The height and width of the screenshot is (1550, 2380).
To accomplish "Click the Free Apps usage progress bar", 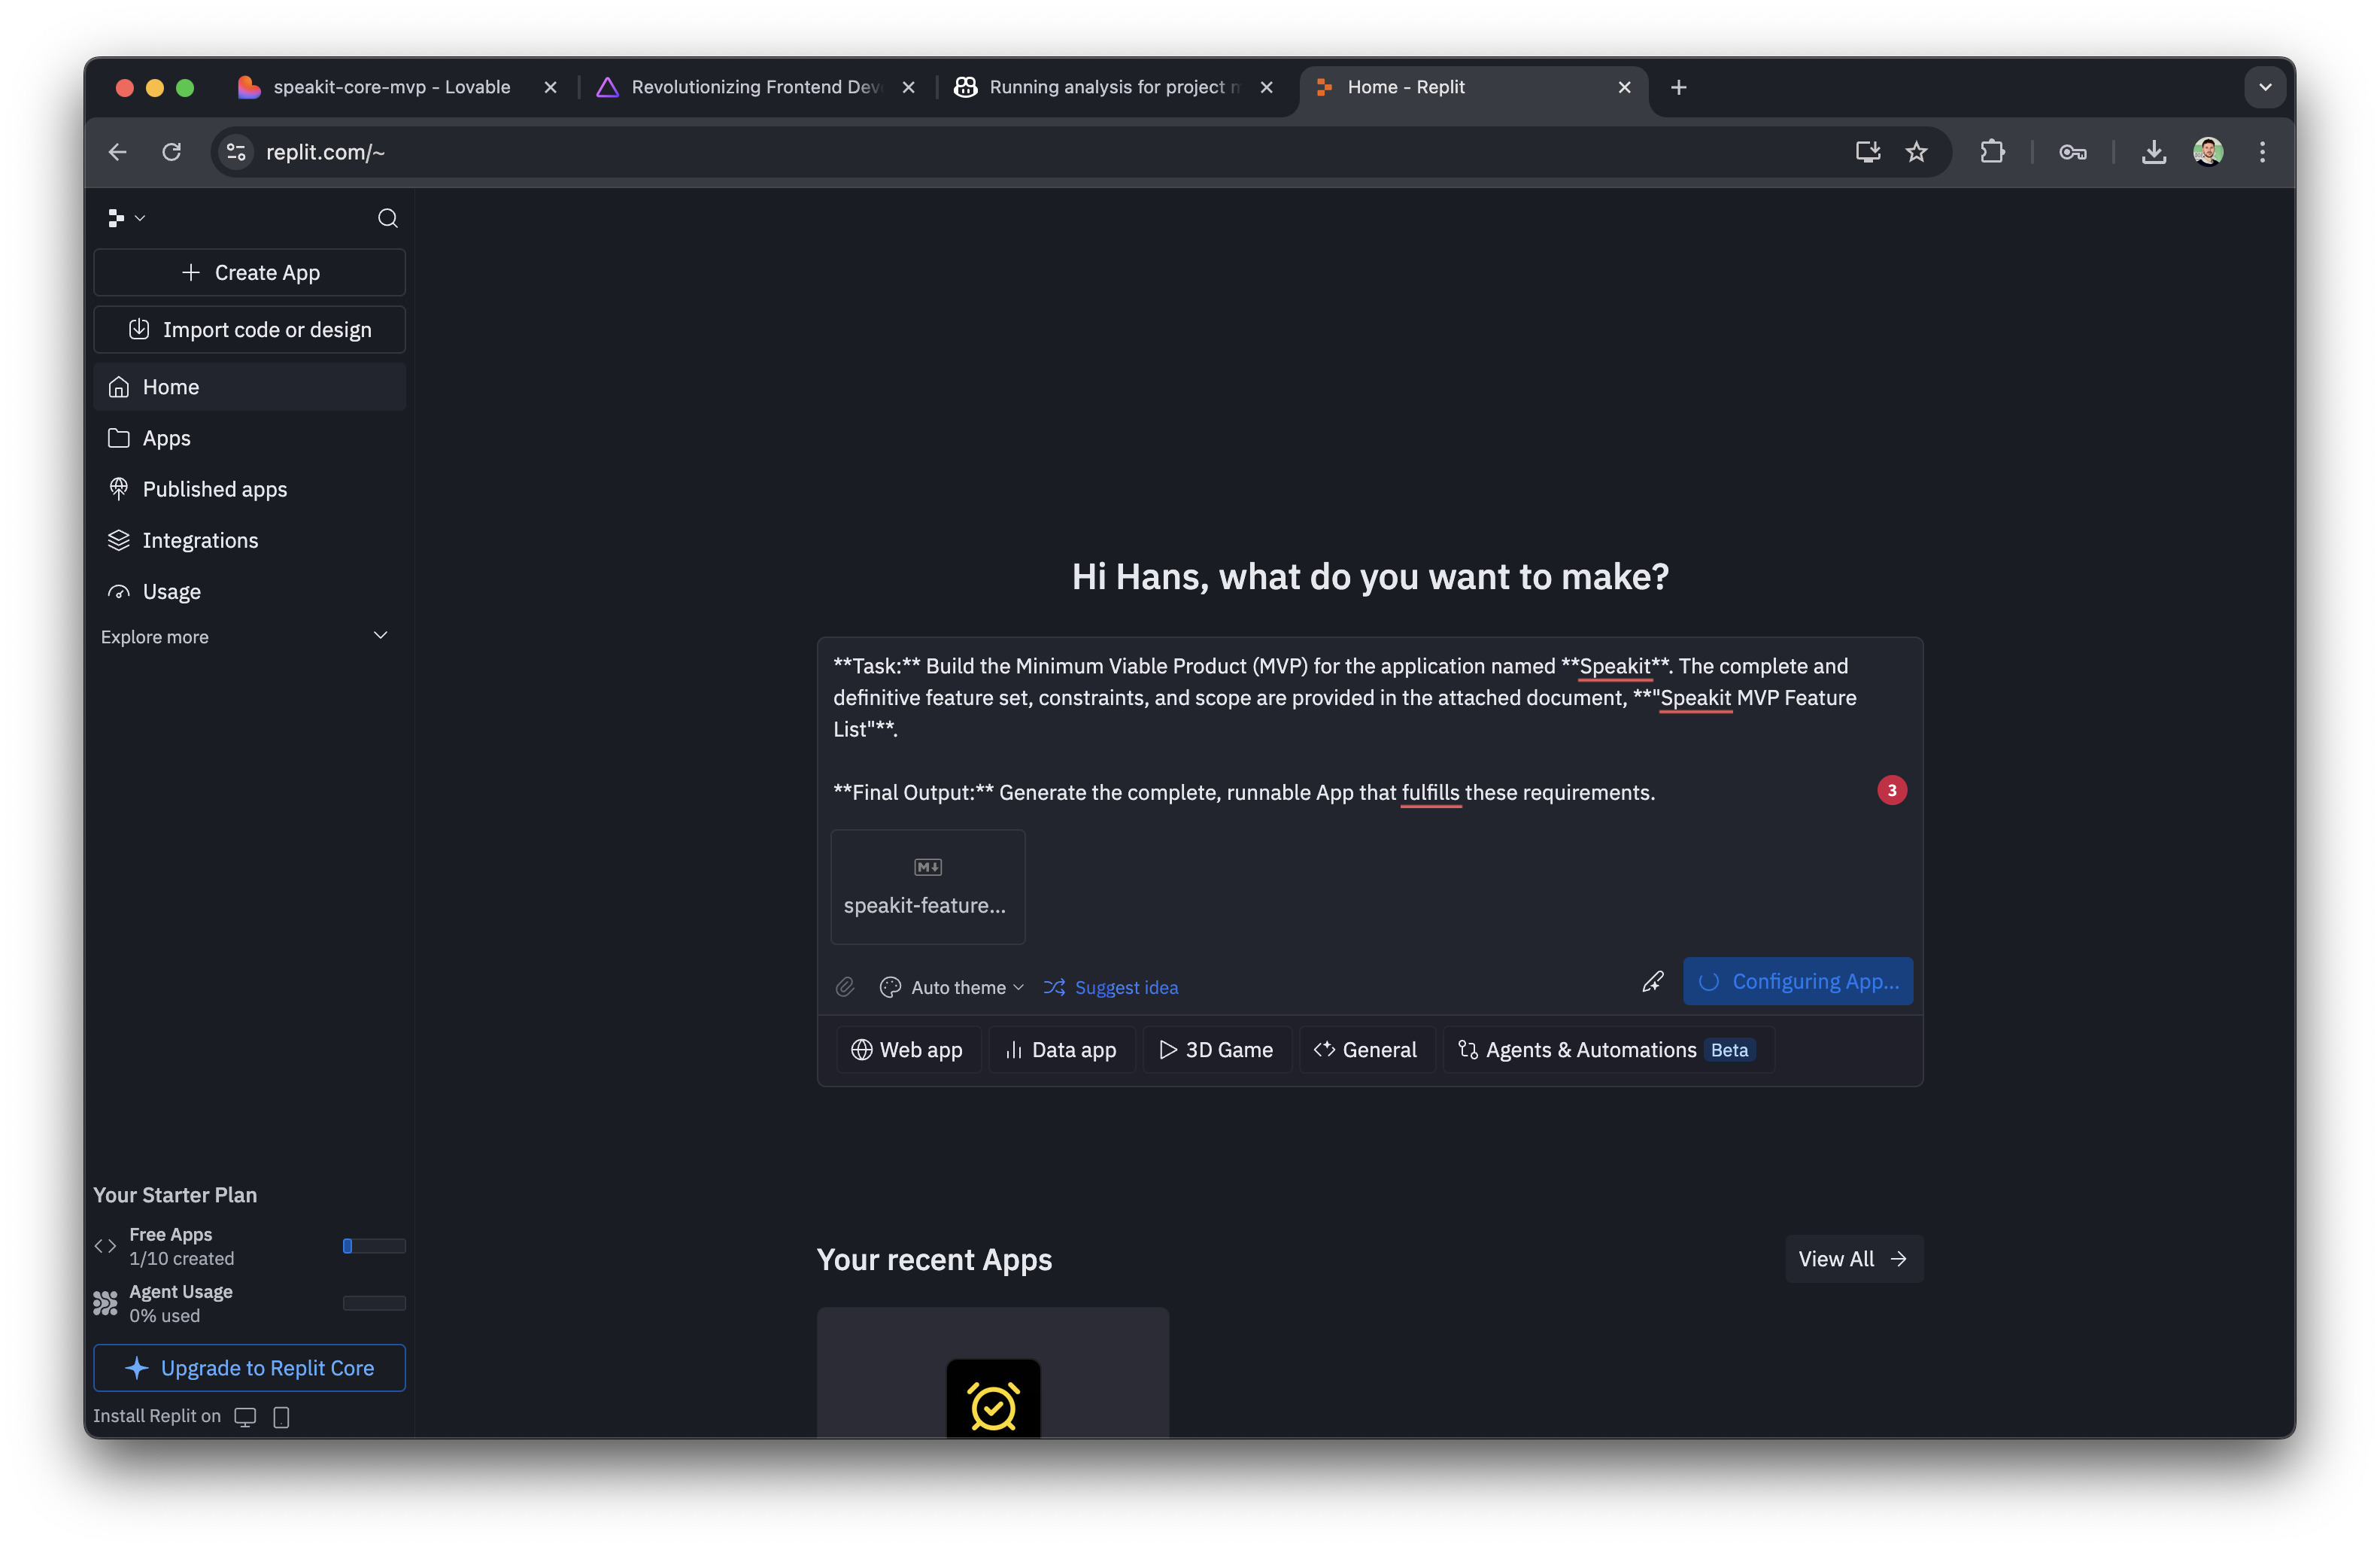I will (374, 1246).
